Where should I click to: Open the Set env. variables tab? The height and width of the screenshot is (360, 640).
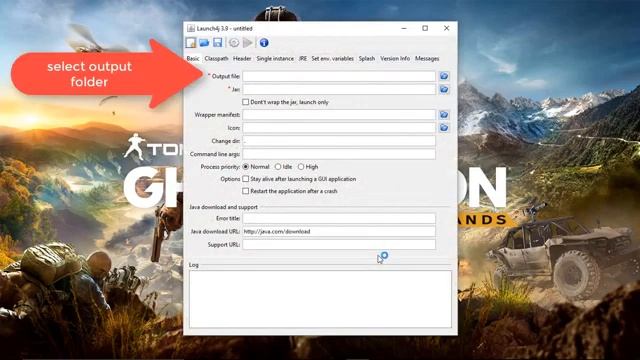pyautogui.click(x=332, y=58)
